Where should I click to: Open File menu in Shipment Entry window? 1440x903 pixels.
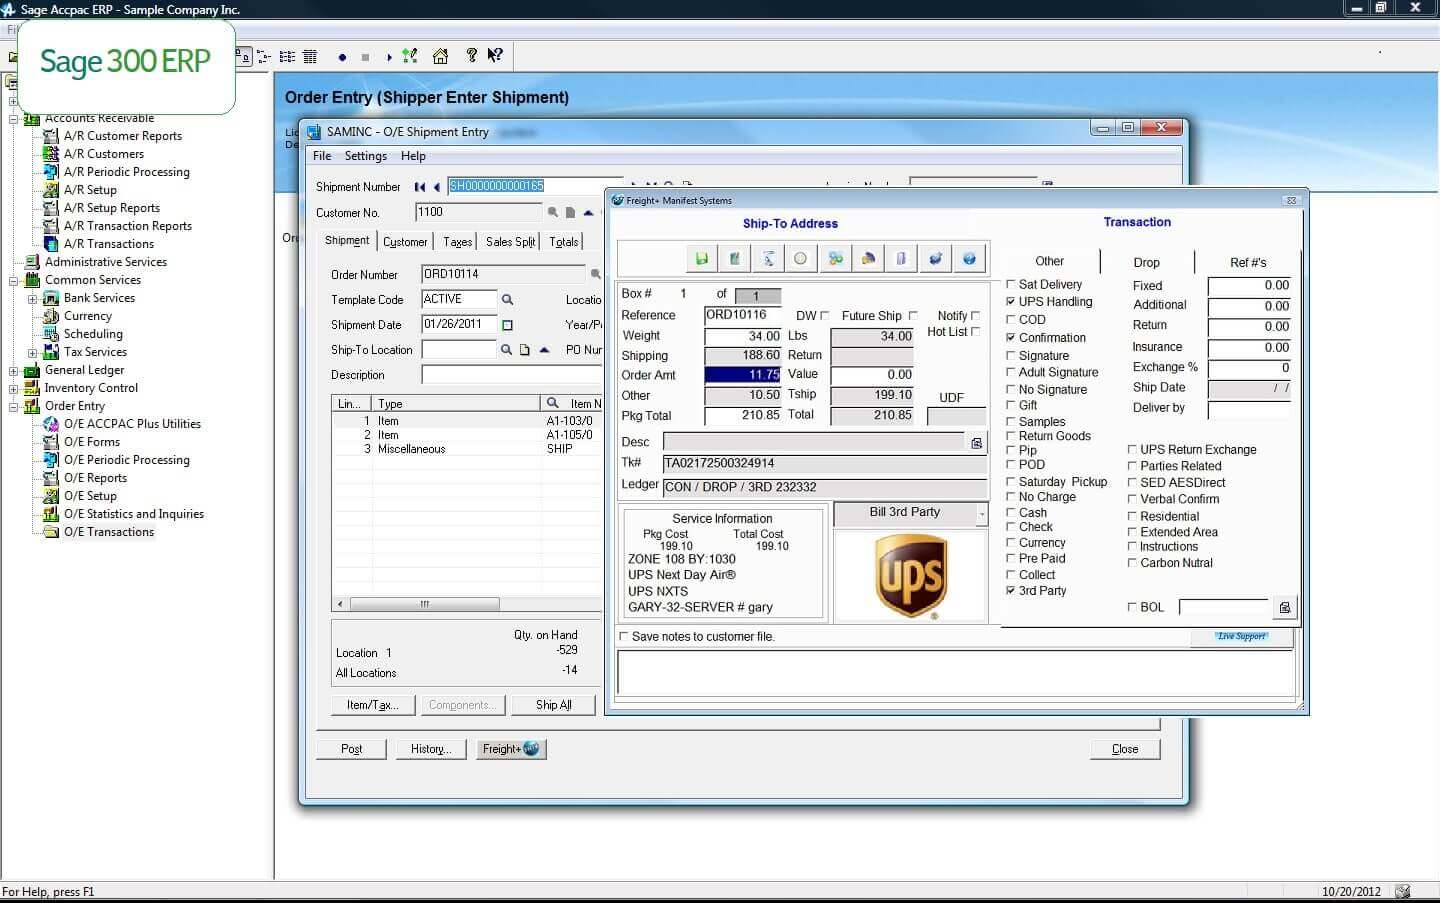[322, 156]
